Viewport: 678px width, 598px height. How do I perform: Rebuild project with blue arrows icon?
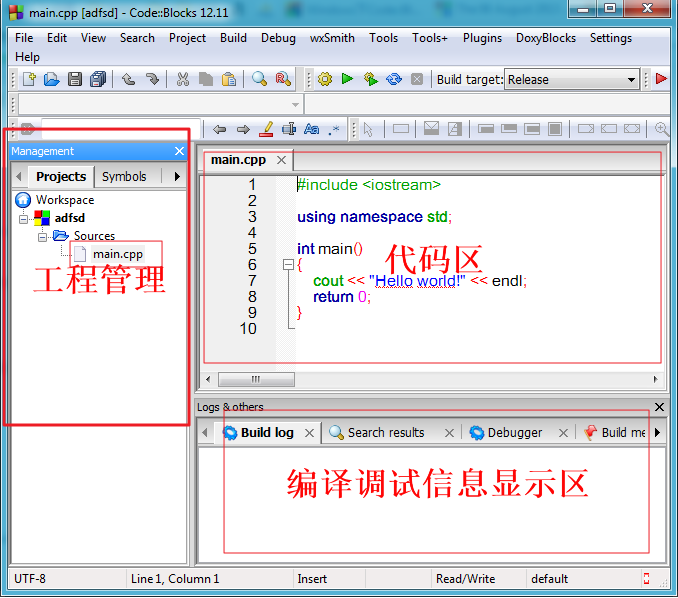pos(393,80)
